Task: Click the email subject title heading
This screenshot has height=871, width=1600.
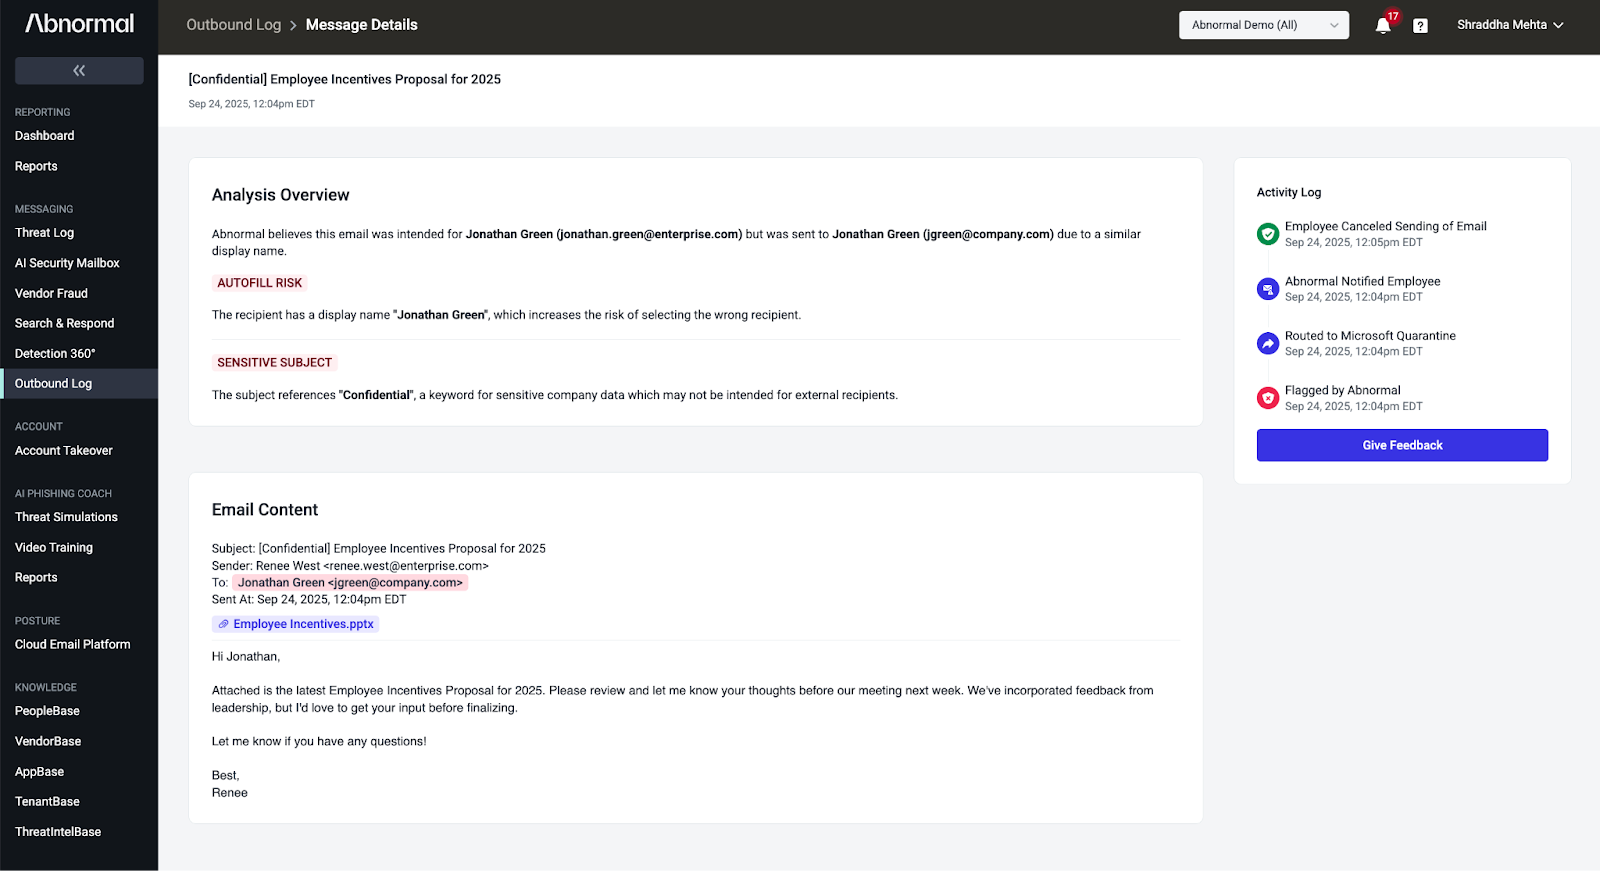Action: click(345, 79)
